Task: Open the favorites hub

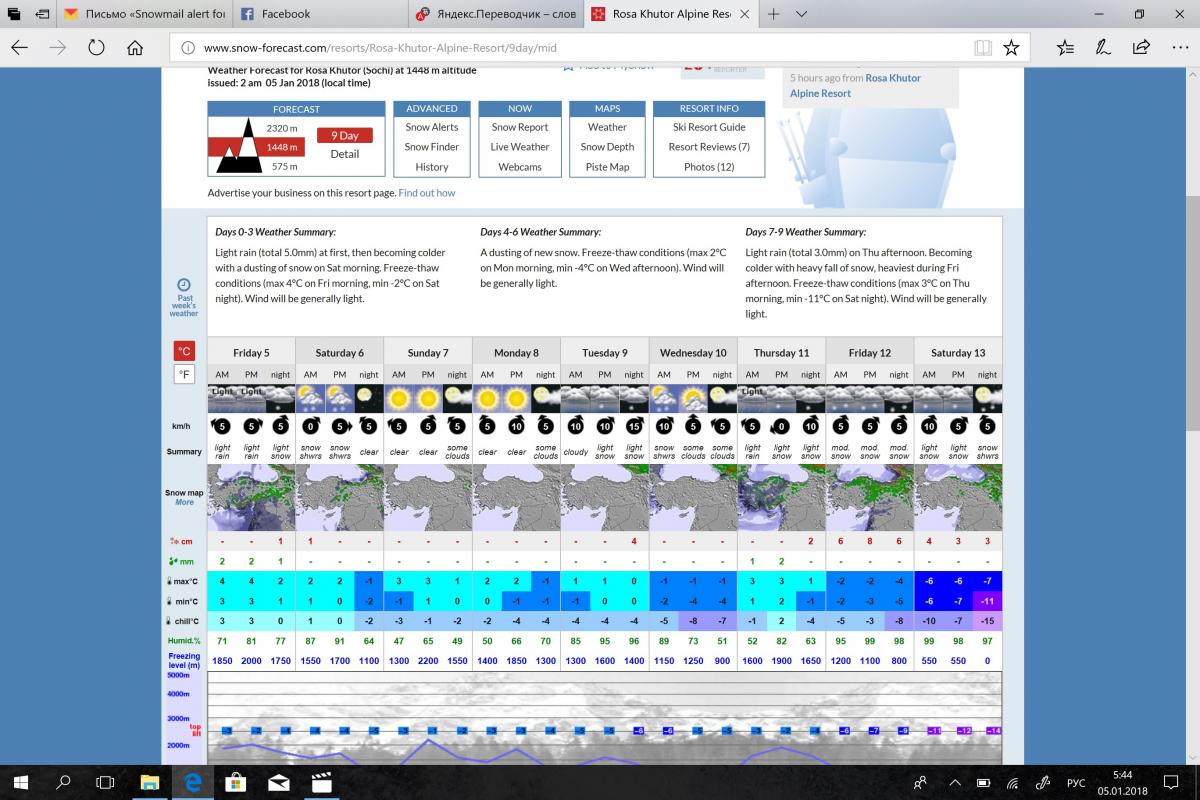Action: [1065, 47]
